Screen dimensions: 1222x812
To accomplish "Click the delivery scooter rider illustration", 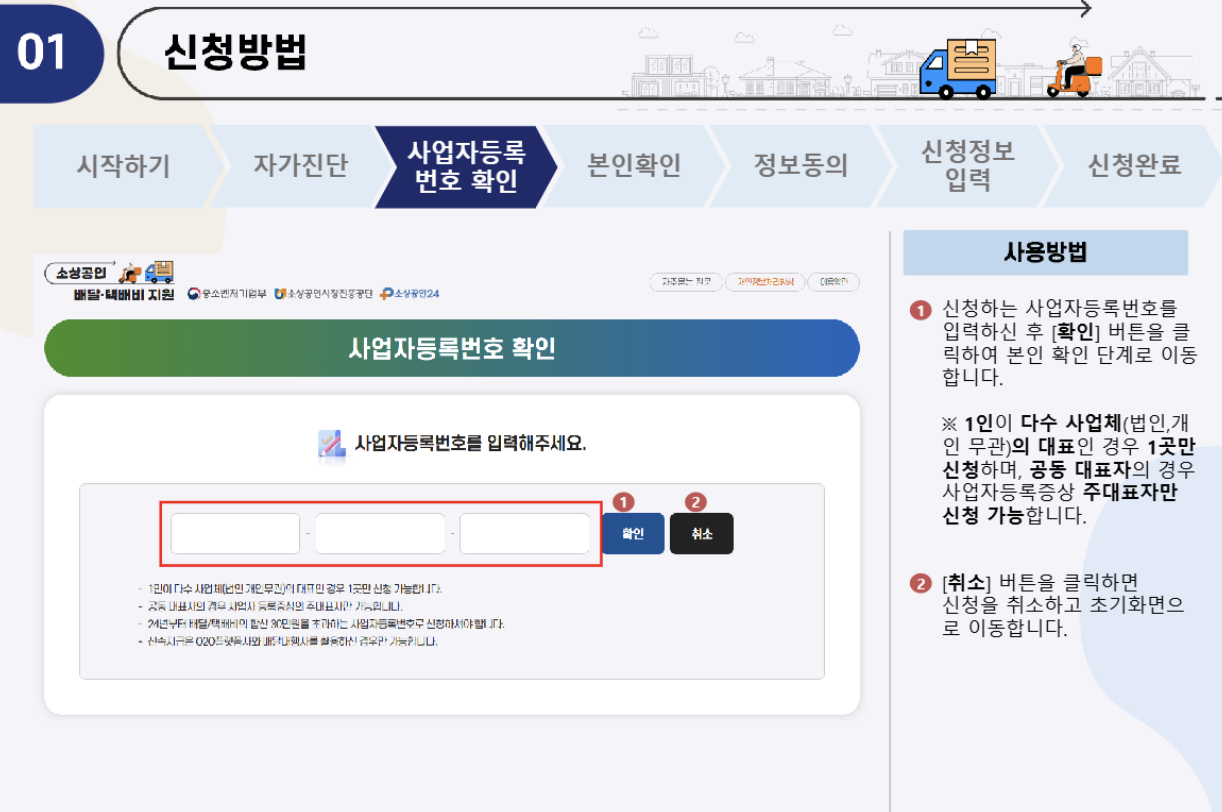I will (1075, 67).
